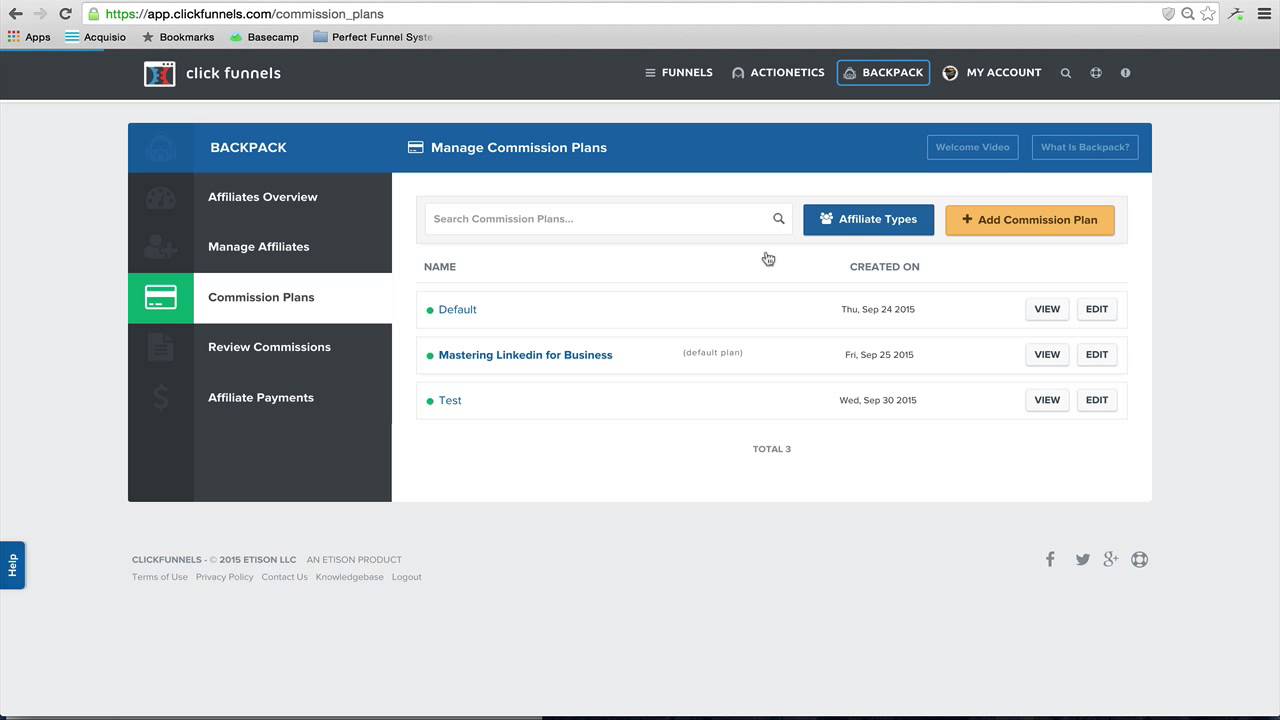Image resolution: width=1280 pixels, height=720 pixels.
Task: Go to Manage Affiliates
Action: [260, 247]
